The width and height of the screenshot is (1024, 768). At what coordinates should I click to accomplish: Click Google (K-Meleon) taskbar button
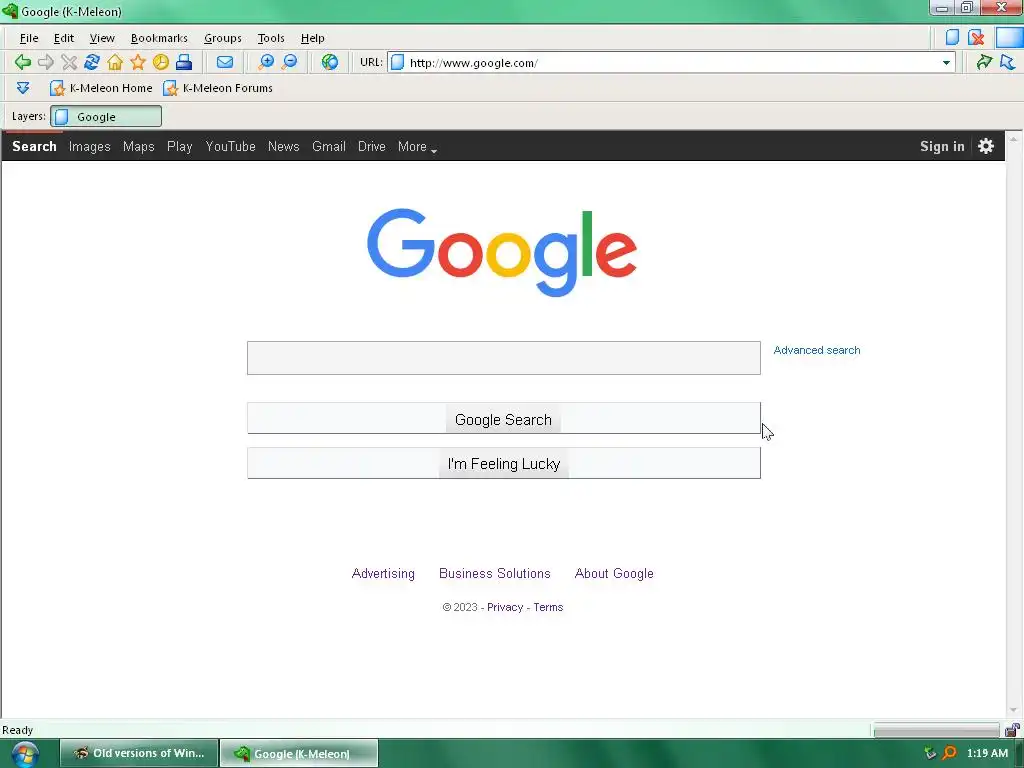(x=299, y=753)
